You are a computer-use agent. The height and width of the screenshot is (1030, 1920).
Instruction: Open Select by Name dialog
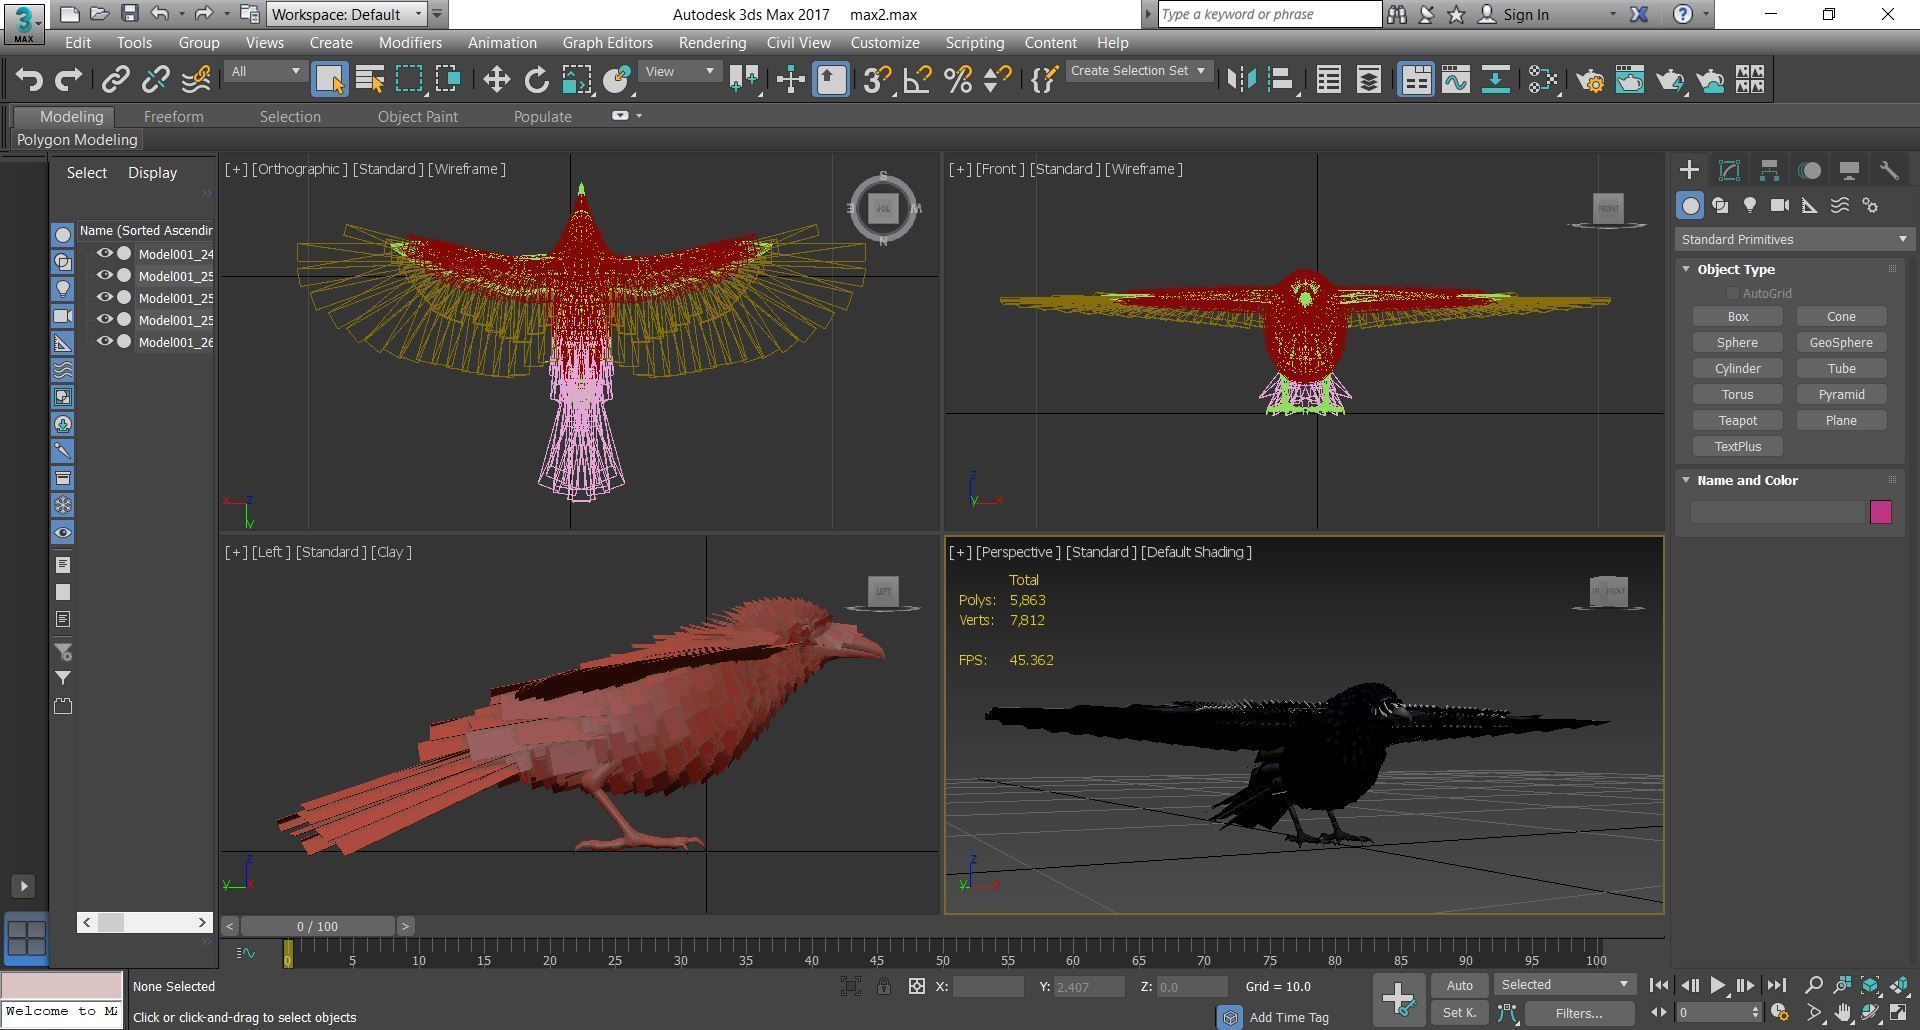point(370,80)
